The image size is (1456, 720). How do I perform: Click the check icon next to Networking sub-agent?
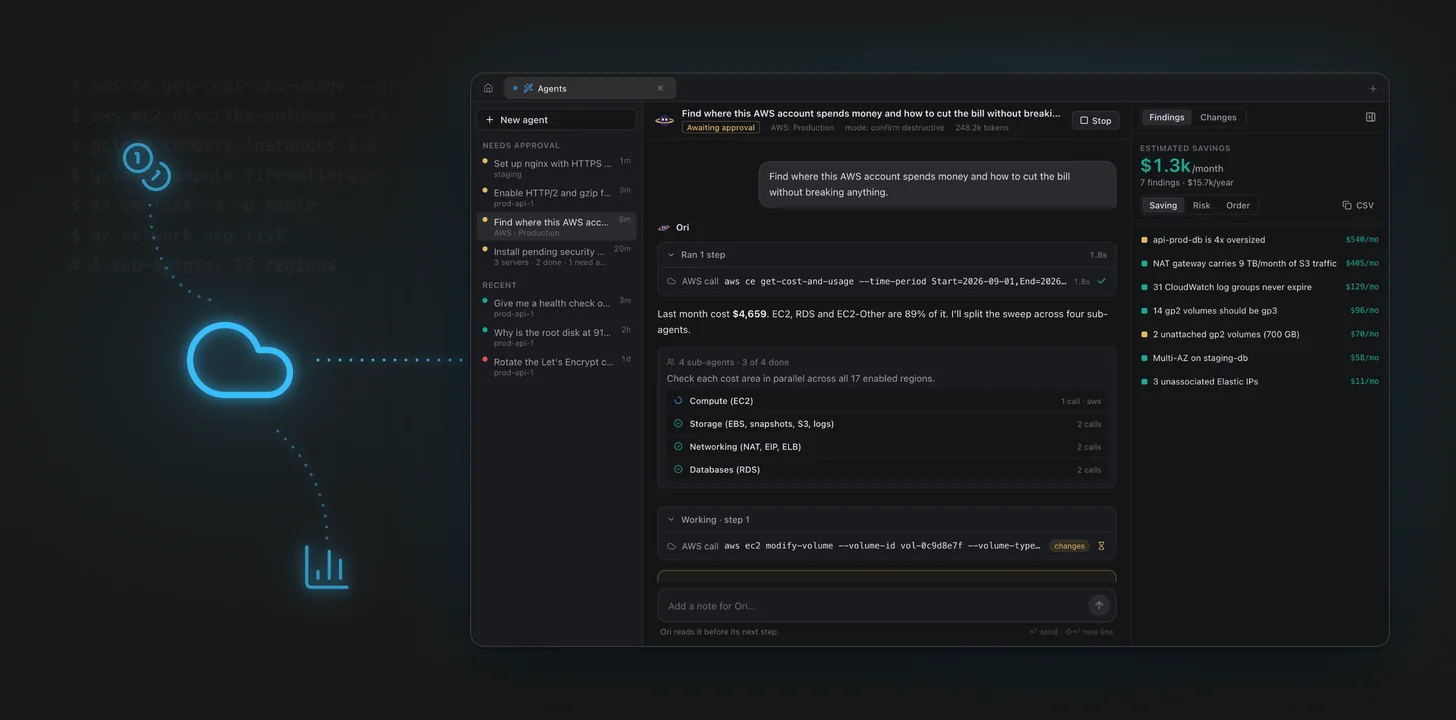click(678, 446)
